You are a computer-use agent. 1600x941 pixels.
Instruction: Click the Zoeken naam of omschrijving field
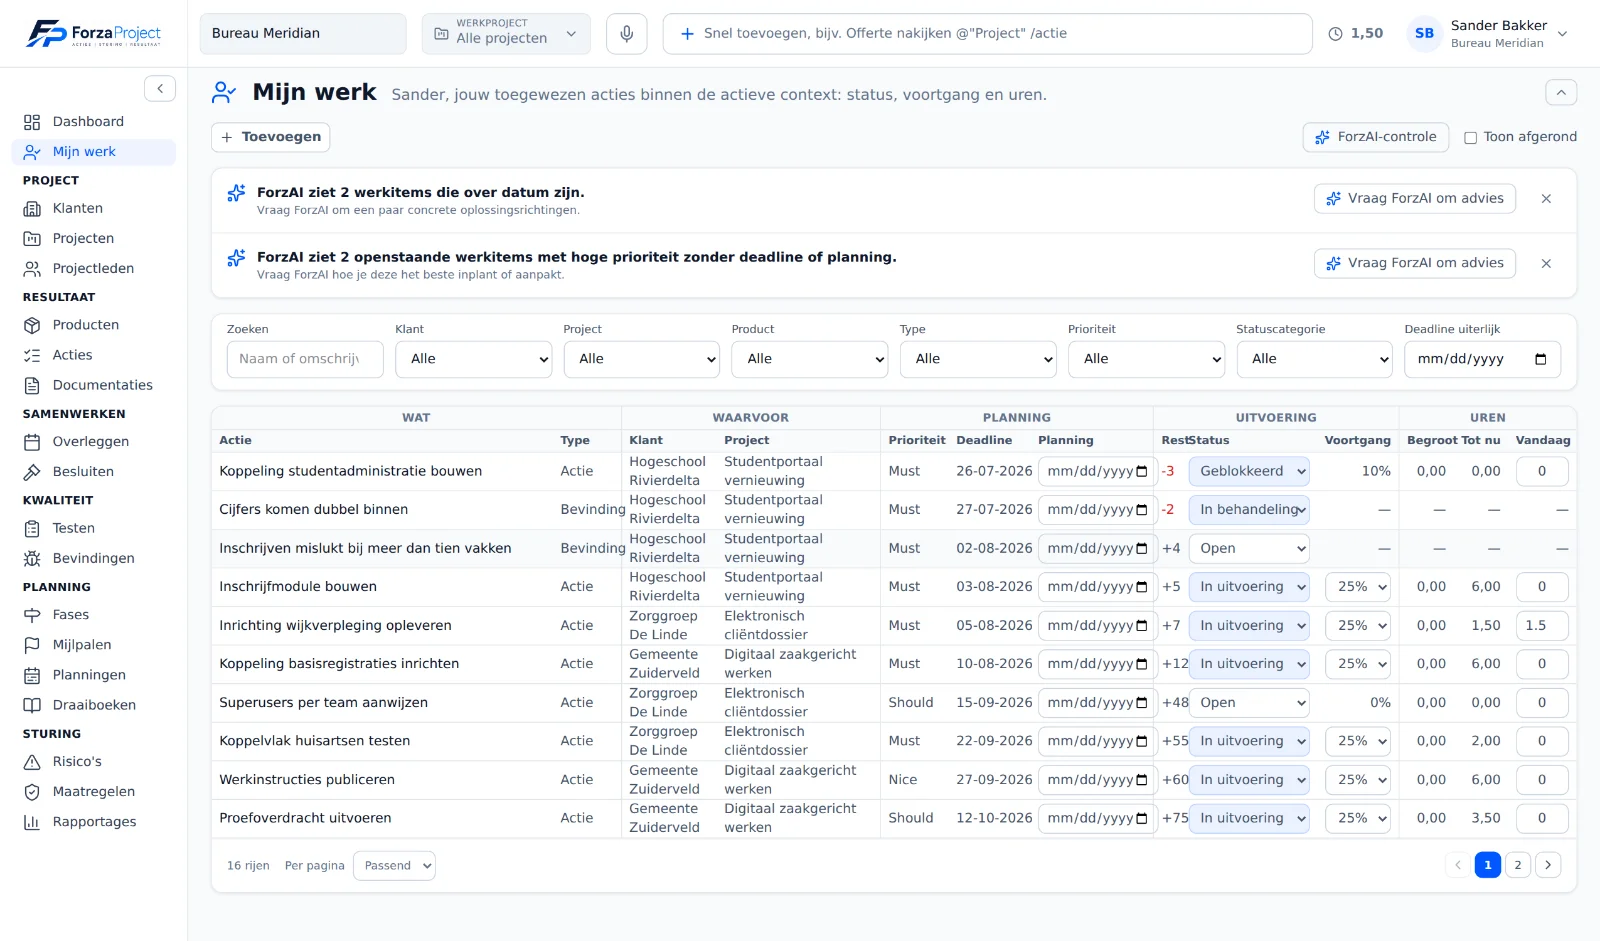point(305,359)
